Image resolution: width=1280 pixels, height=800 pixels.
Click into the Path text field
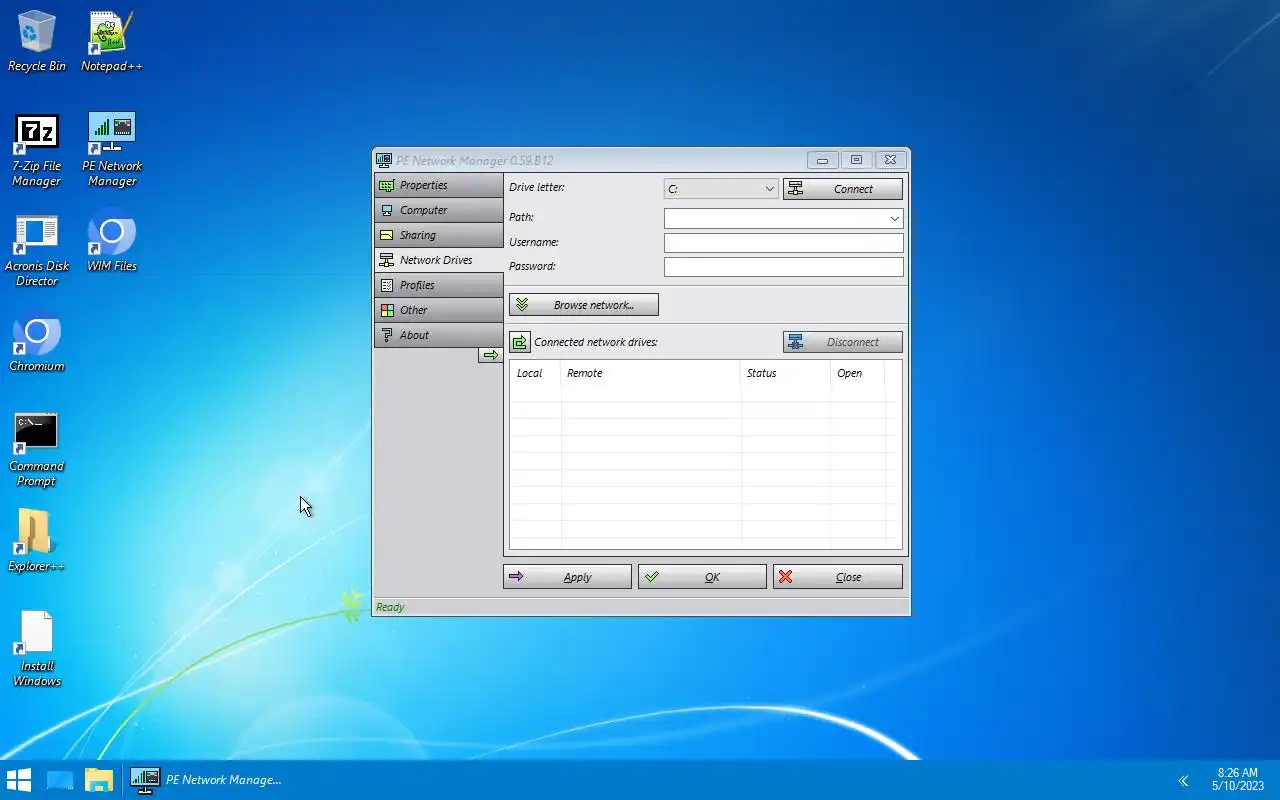[775, 218]
